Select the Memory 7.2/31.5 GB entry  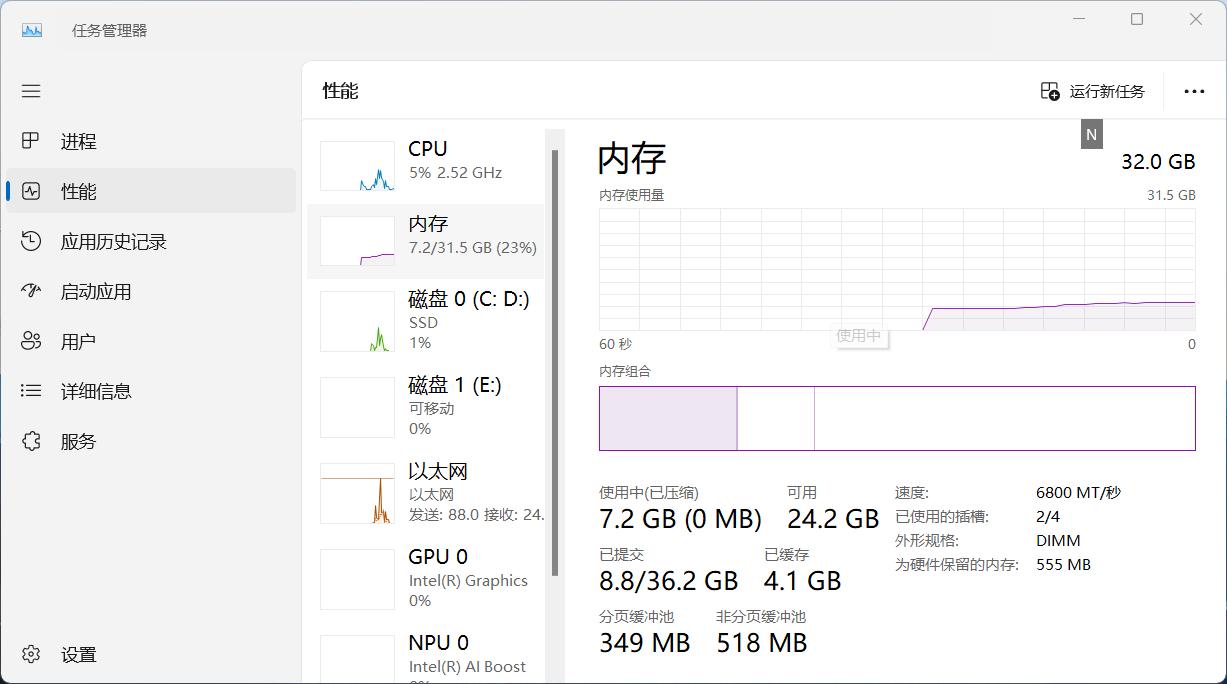point(471,236)
